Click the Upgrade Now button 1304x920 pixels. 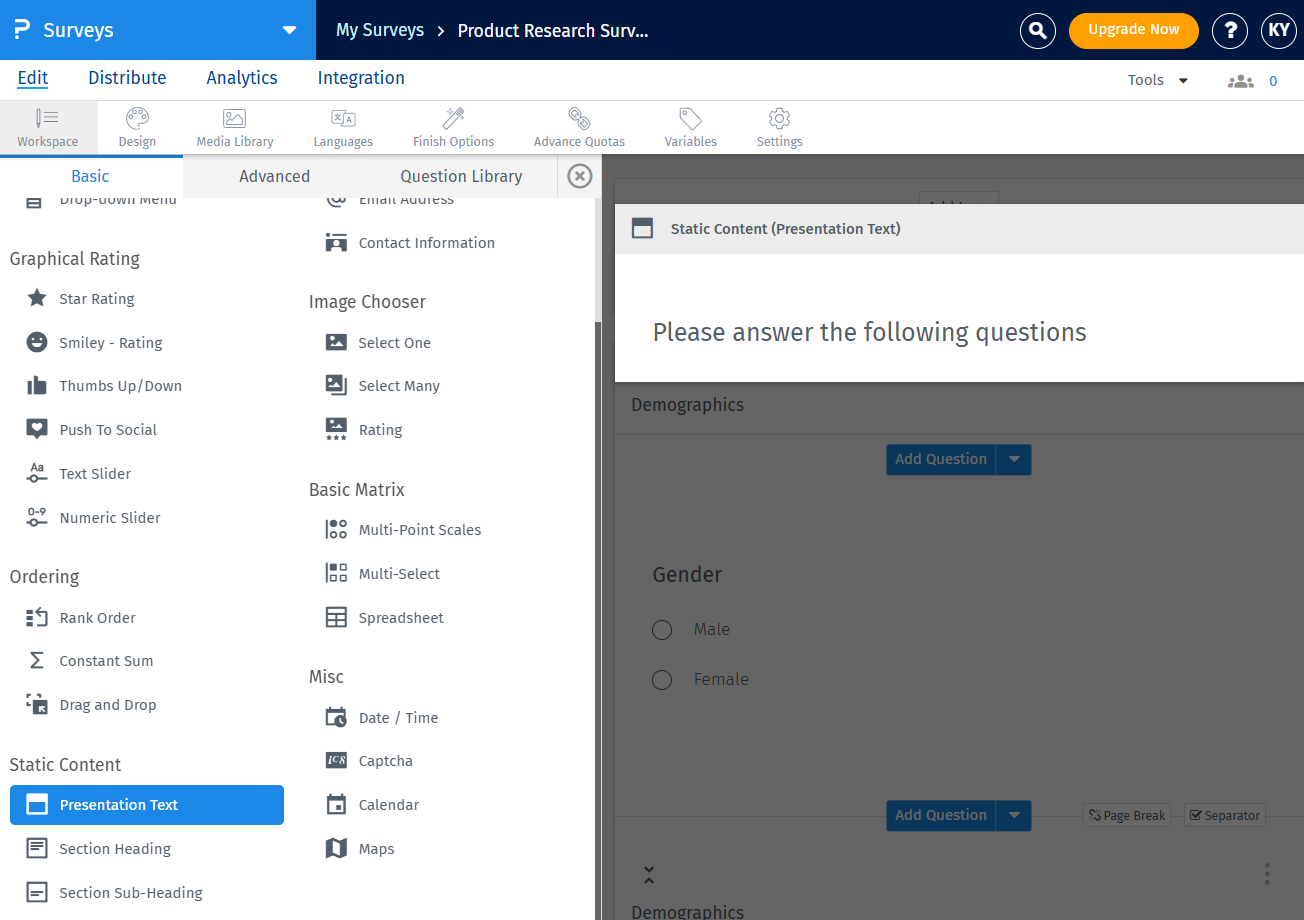(1134, 30)
